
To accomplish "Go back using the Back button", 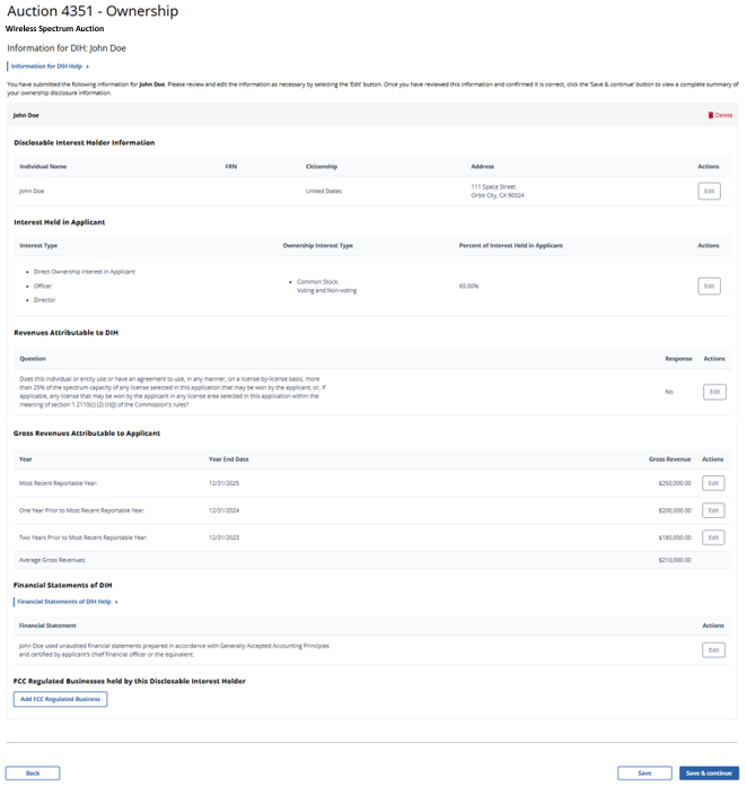I will point(33,773).
